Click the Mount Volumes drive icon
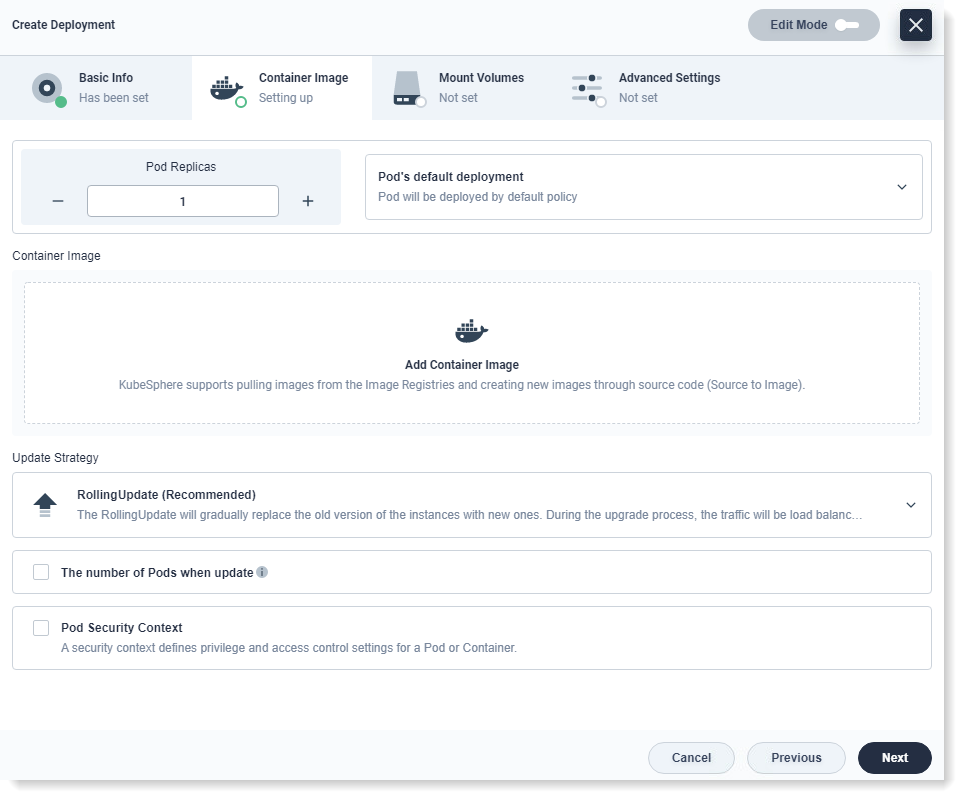The width and height of the screenshot is (964, 800). [408, 89]
